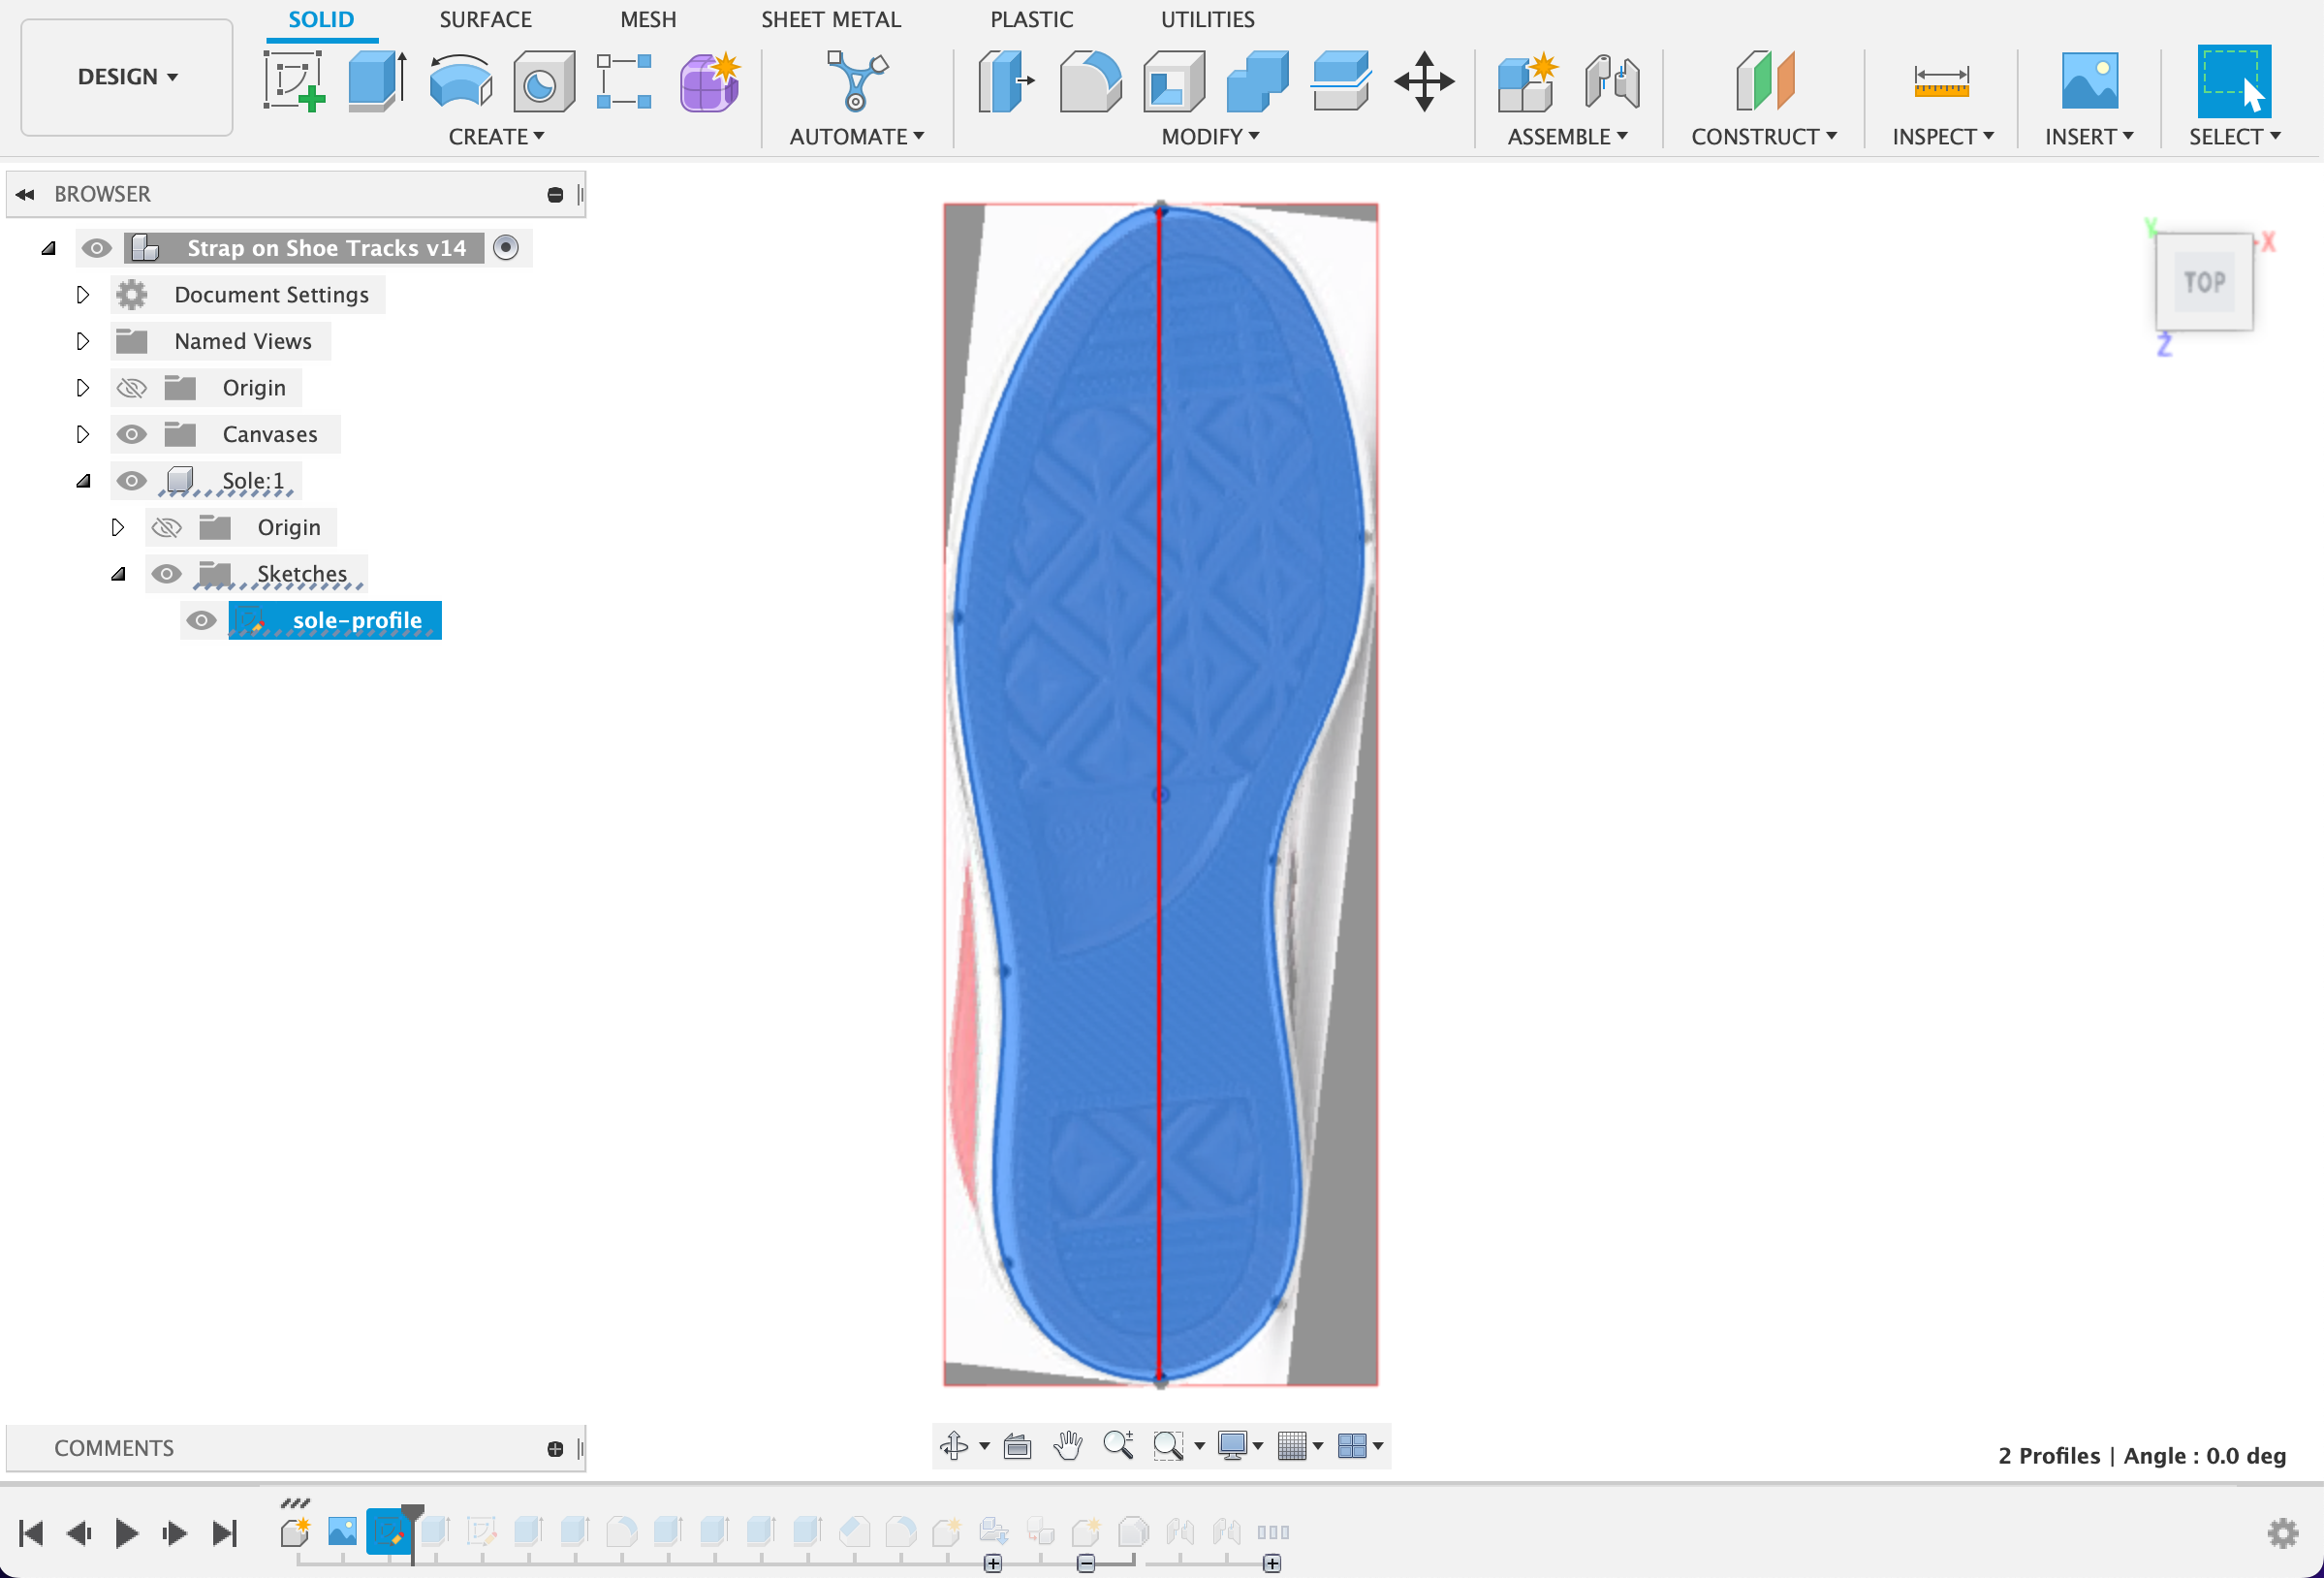Expand the Document Settings node

tap(83, 294)
